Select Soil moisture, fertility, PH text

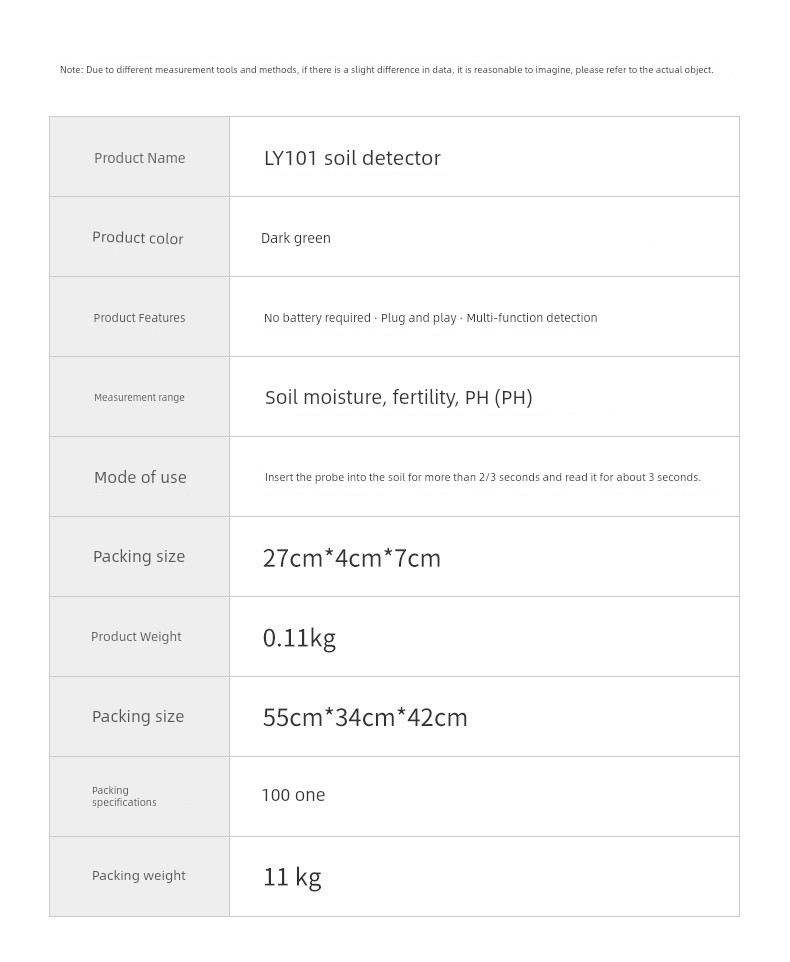pyautogui.click(x=399, y=398)
